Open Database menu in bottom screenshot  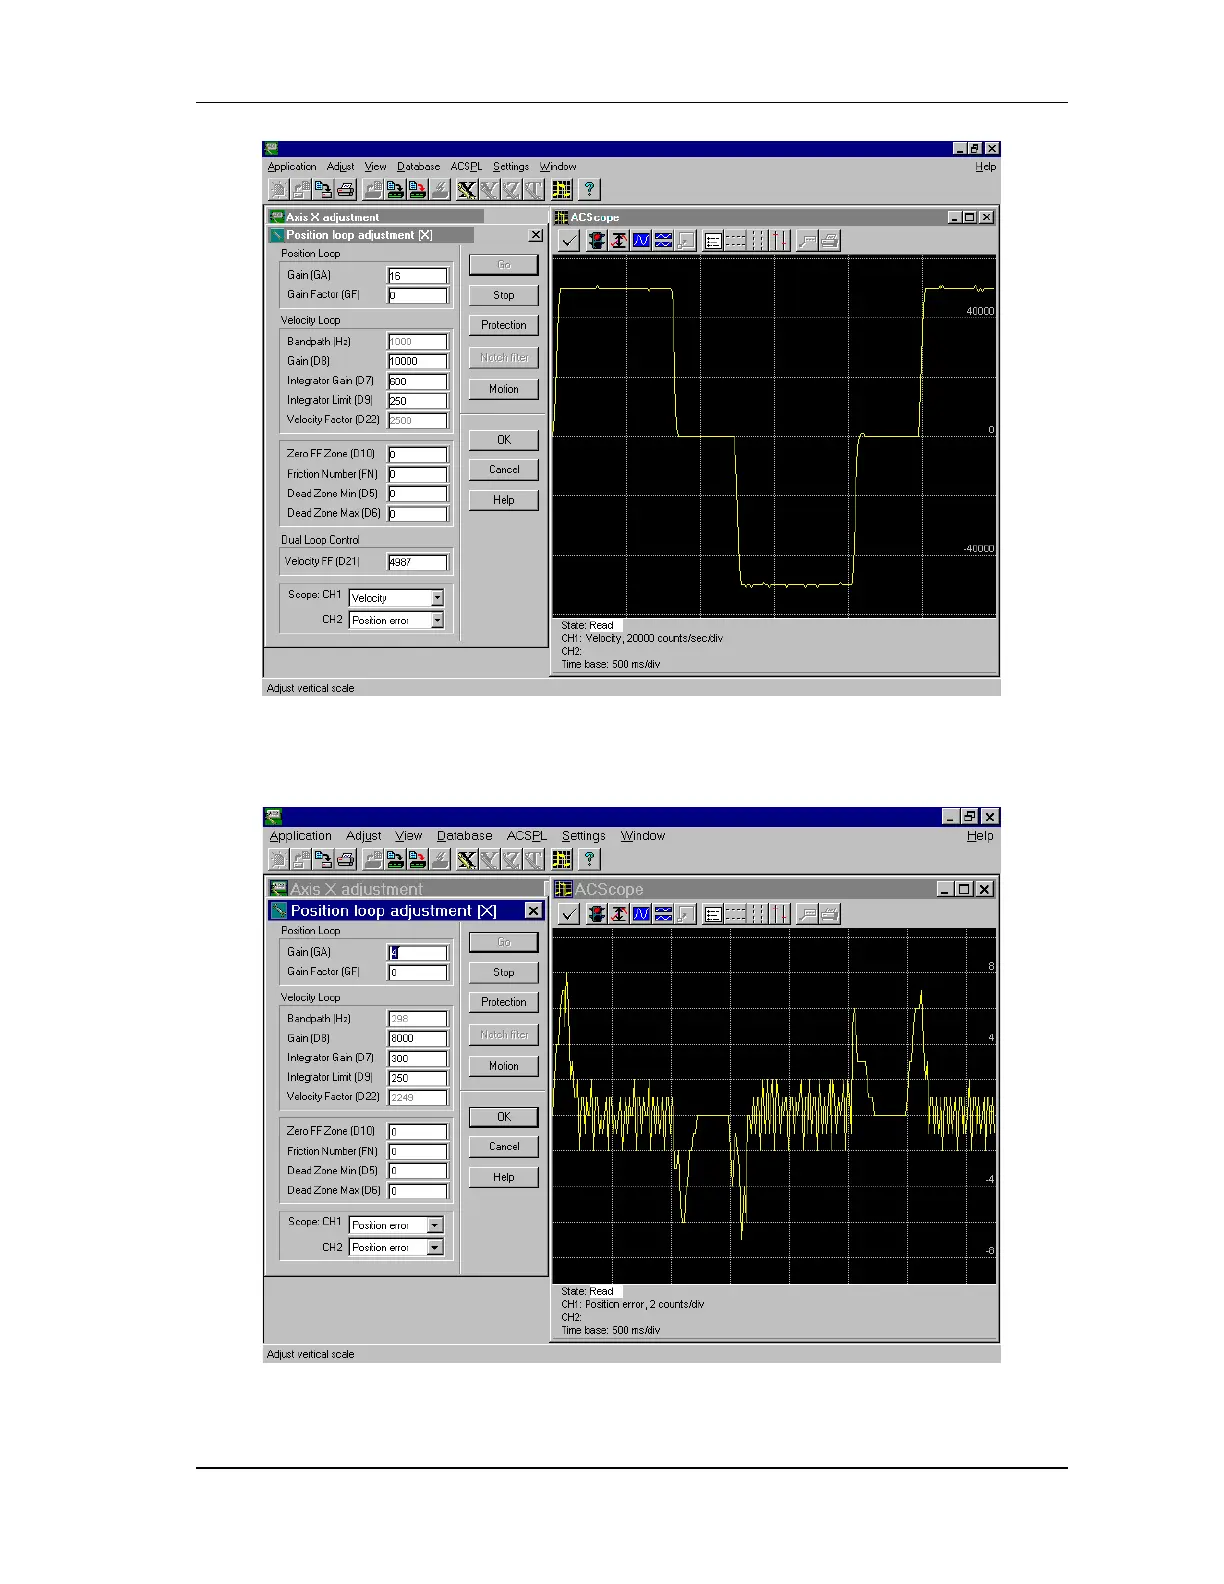pyautogui.click(x=464, y=836)
